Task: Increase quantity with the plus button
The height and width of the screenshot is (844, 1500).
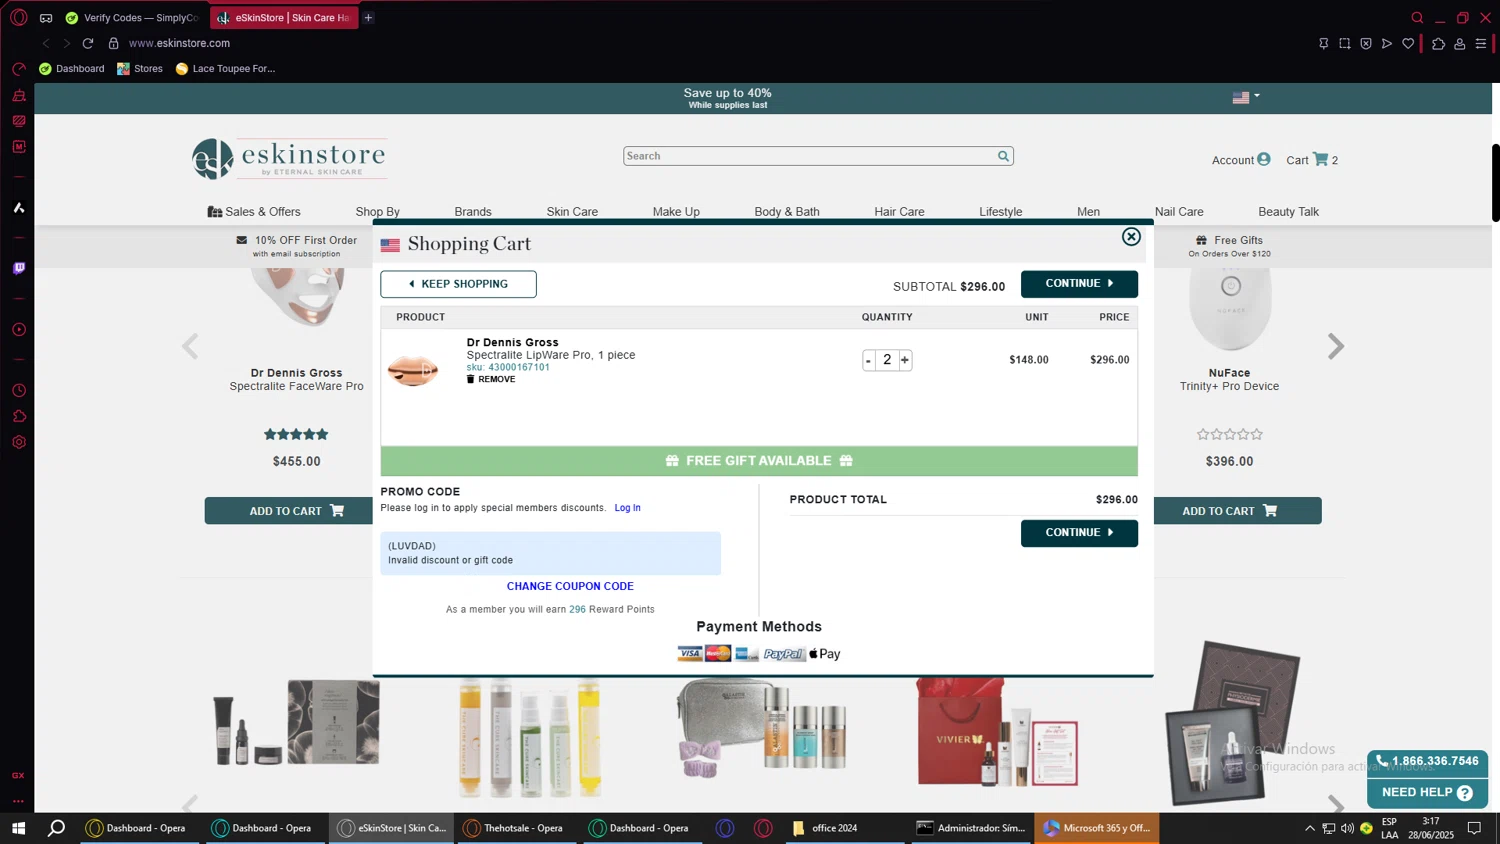Action: click(x=905, y=360)
